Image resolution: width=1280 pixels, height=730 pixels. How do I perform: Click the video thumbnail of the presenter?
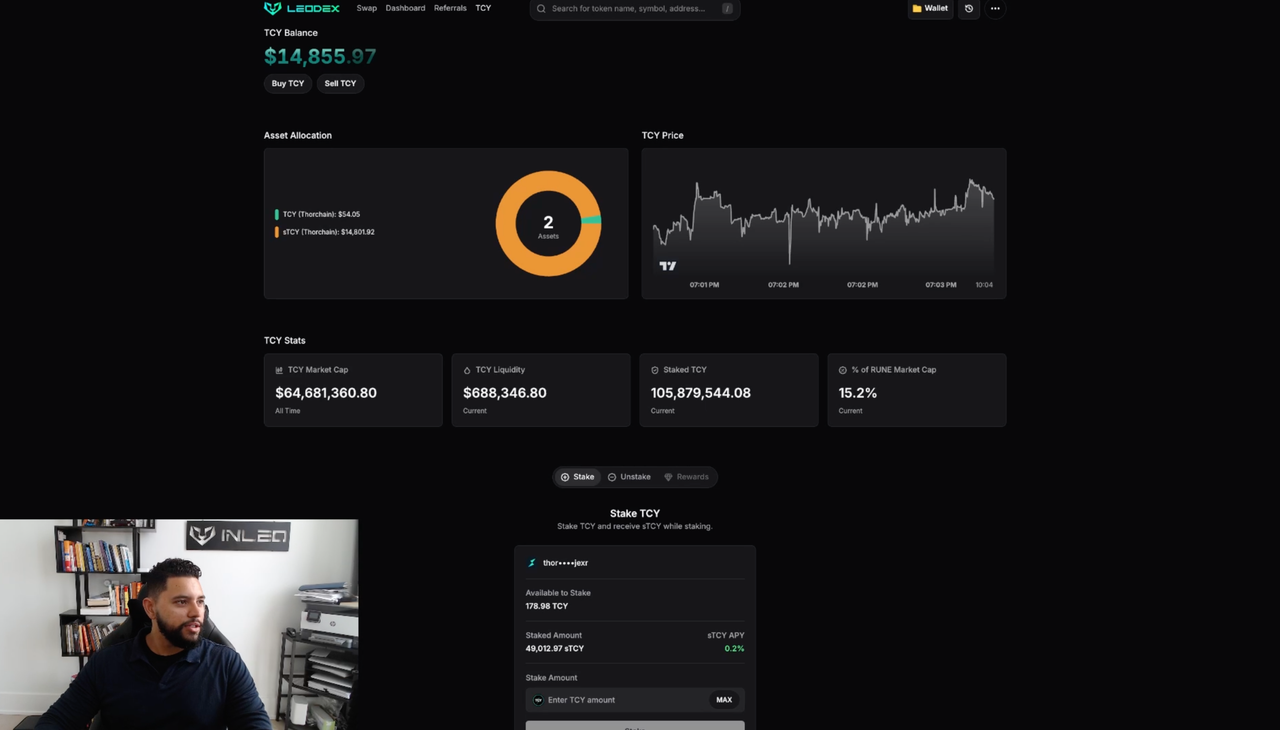click(179, 624)
